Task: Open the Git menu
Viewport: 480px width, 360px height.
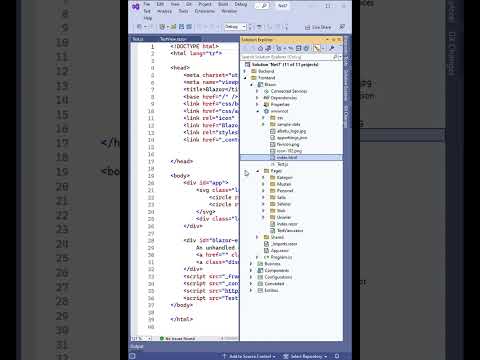Action: tap(189, 4)
